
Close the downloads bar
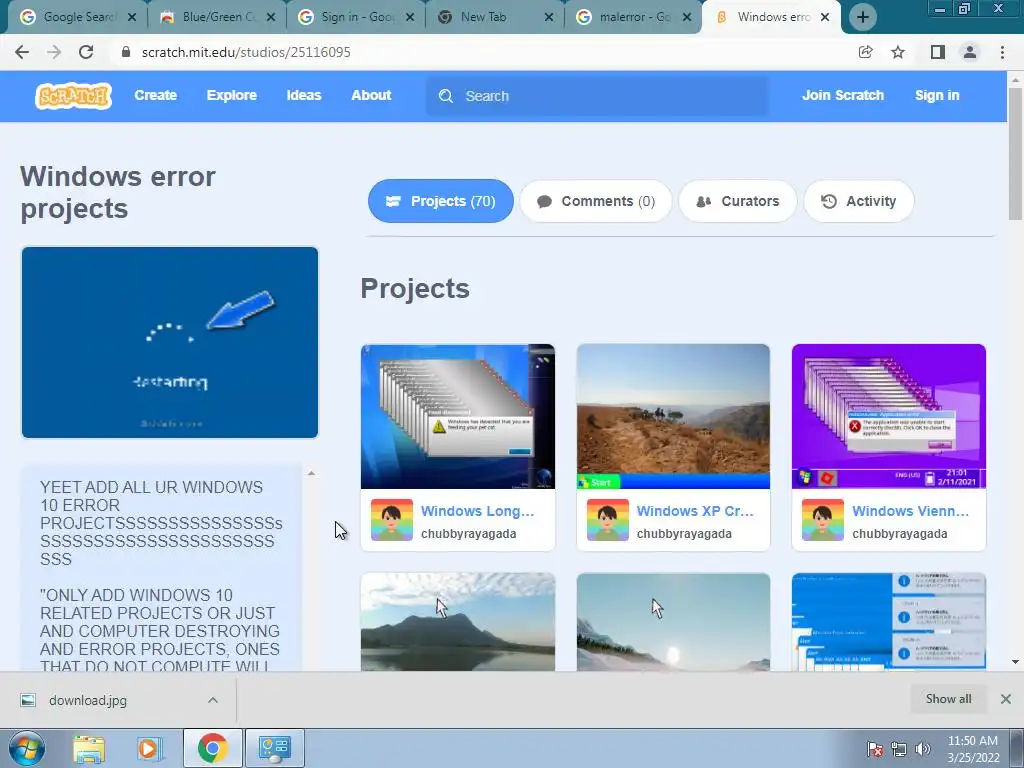pos(1006,699)
